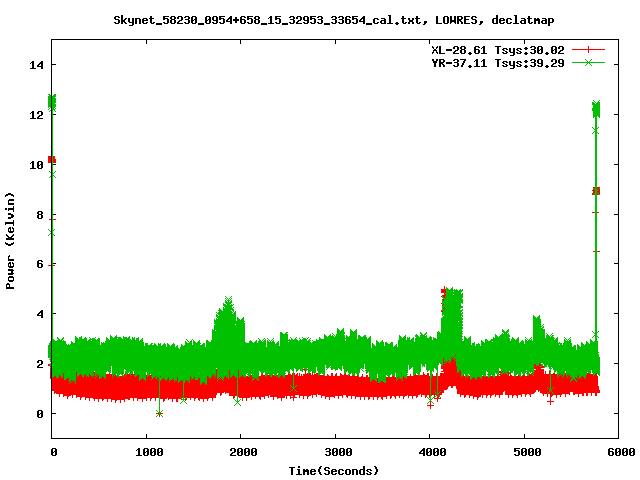Select the legend entry XL-28.61 Tsys:30.02

coord(498,50)
